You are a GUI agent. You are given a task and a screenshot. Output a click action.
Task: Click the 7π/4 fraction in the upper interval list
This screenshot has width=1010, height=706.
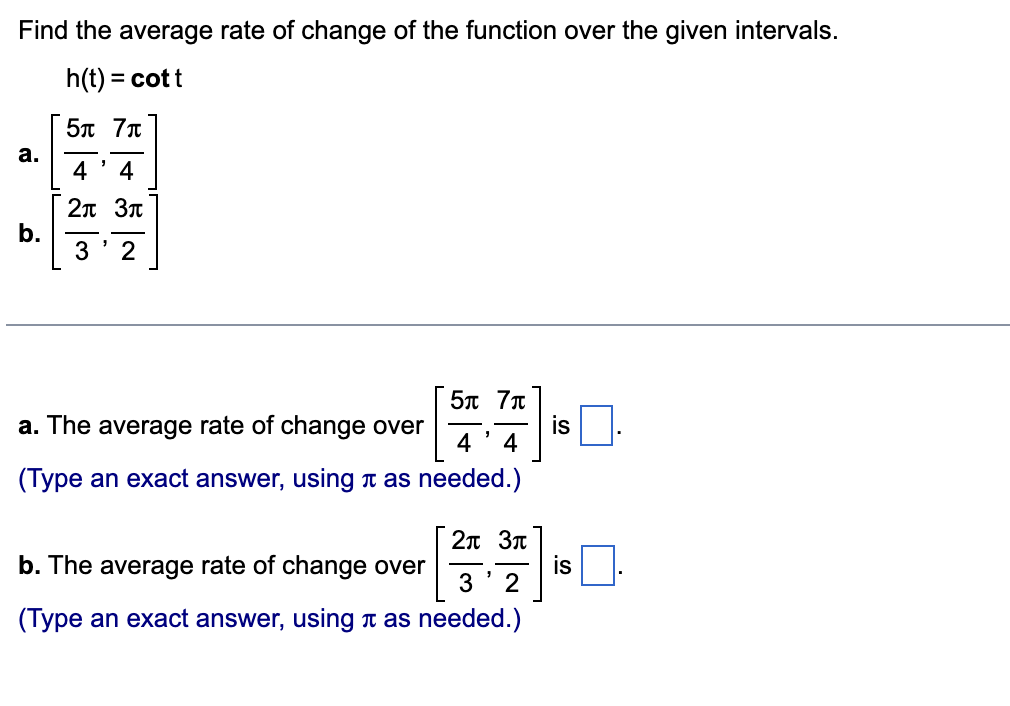tap(127, 150)
